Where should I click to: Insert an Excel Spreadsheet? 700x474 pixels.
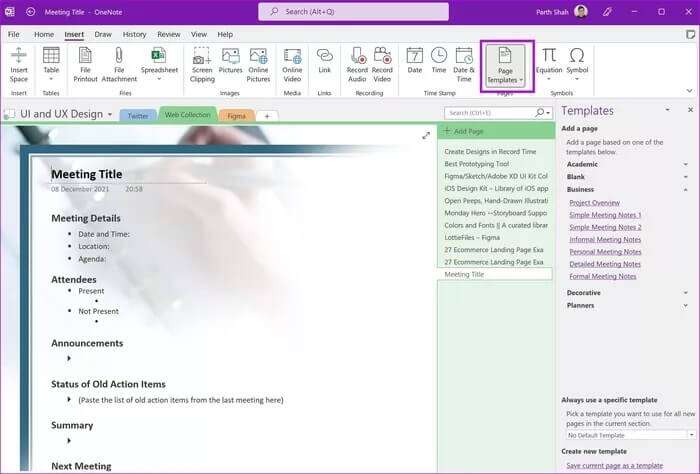click(159, 64)
